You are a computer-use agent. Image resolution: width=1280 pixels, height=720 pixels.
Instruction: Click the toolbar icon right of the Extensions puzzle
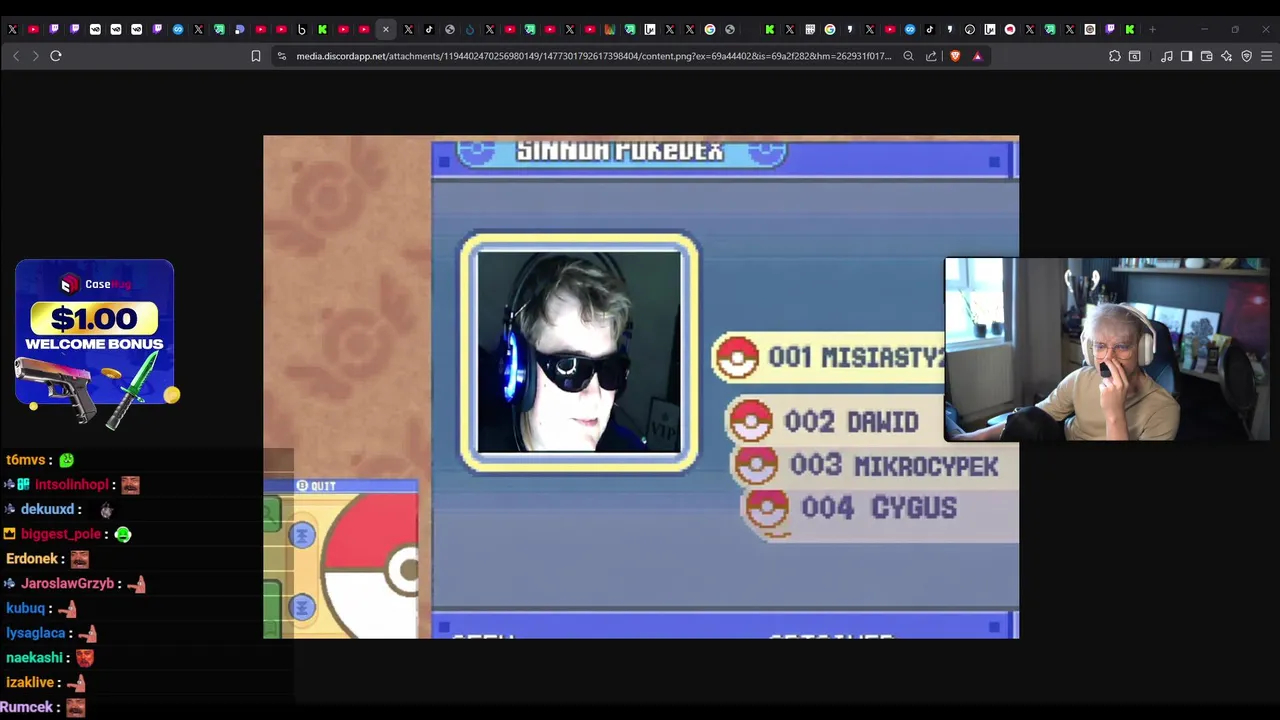click(1135, 56)
